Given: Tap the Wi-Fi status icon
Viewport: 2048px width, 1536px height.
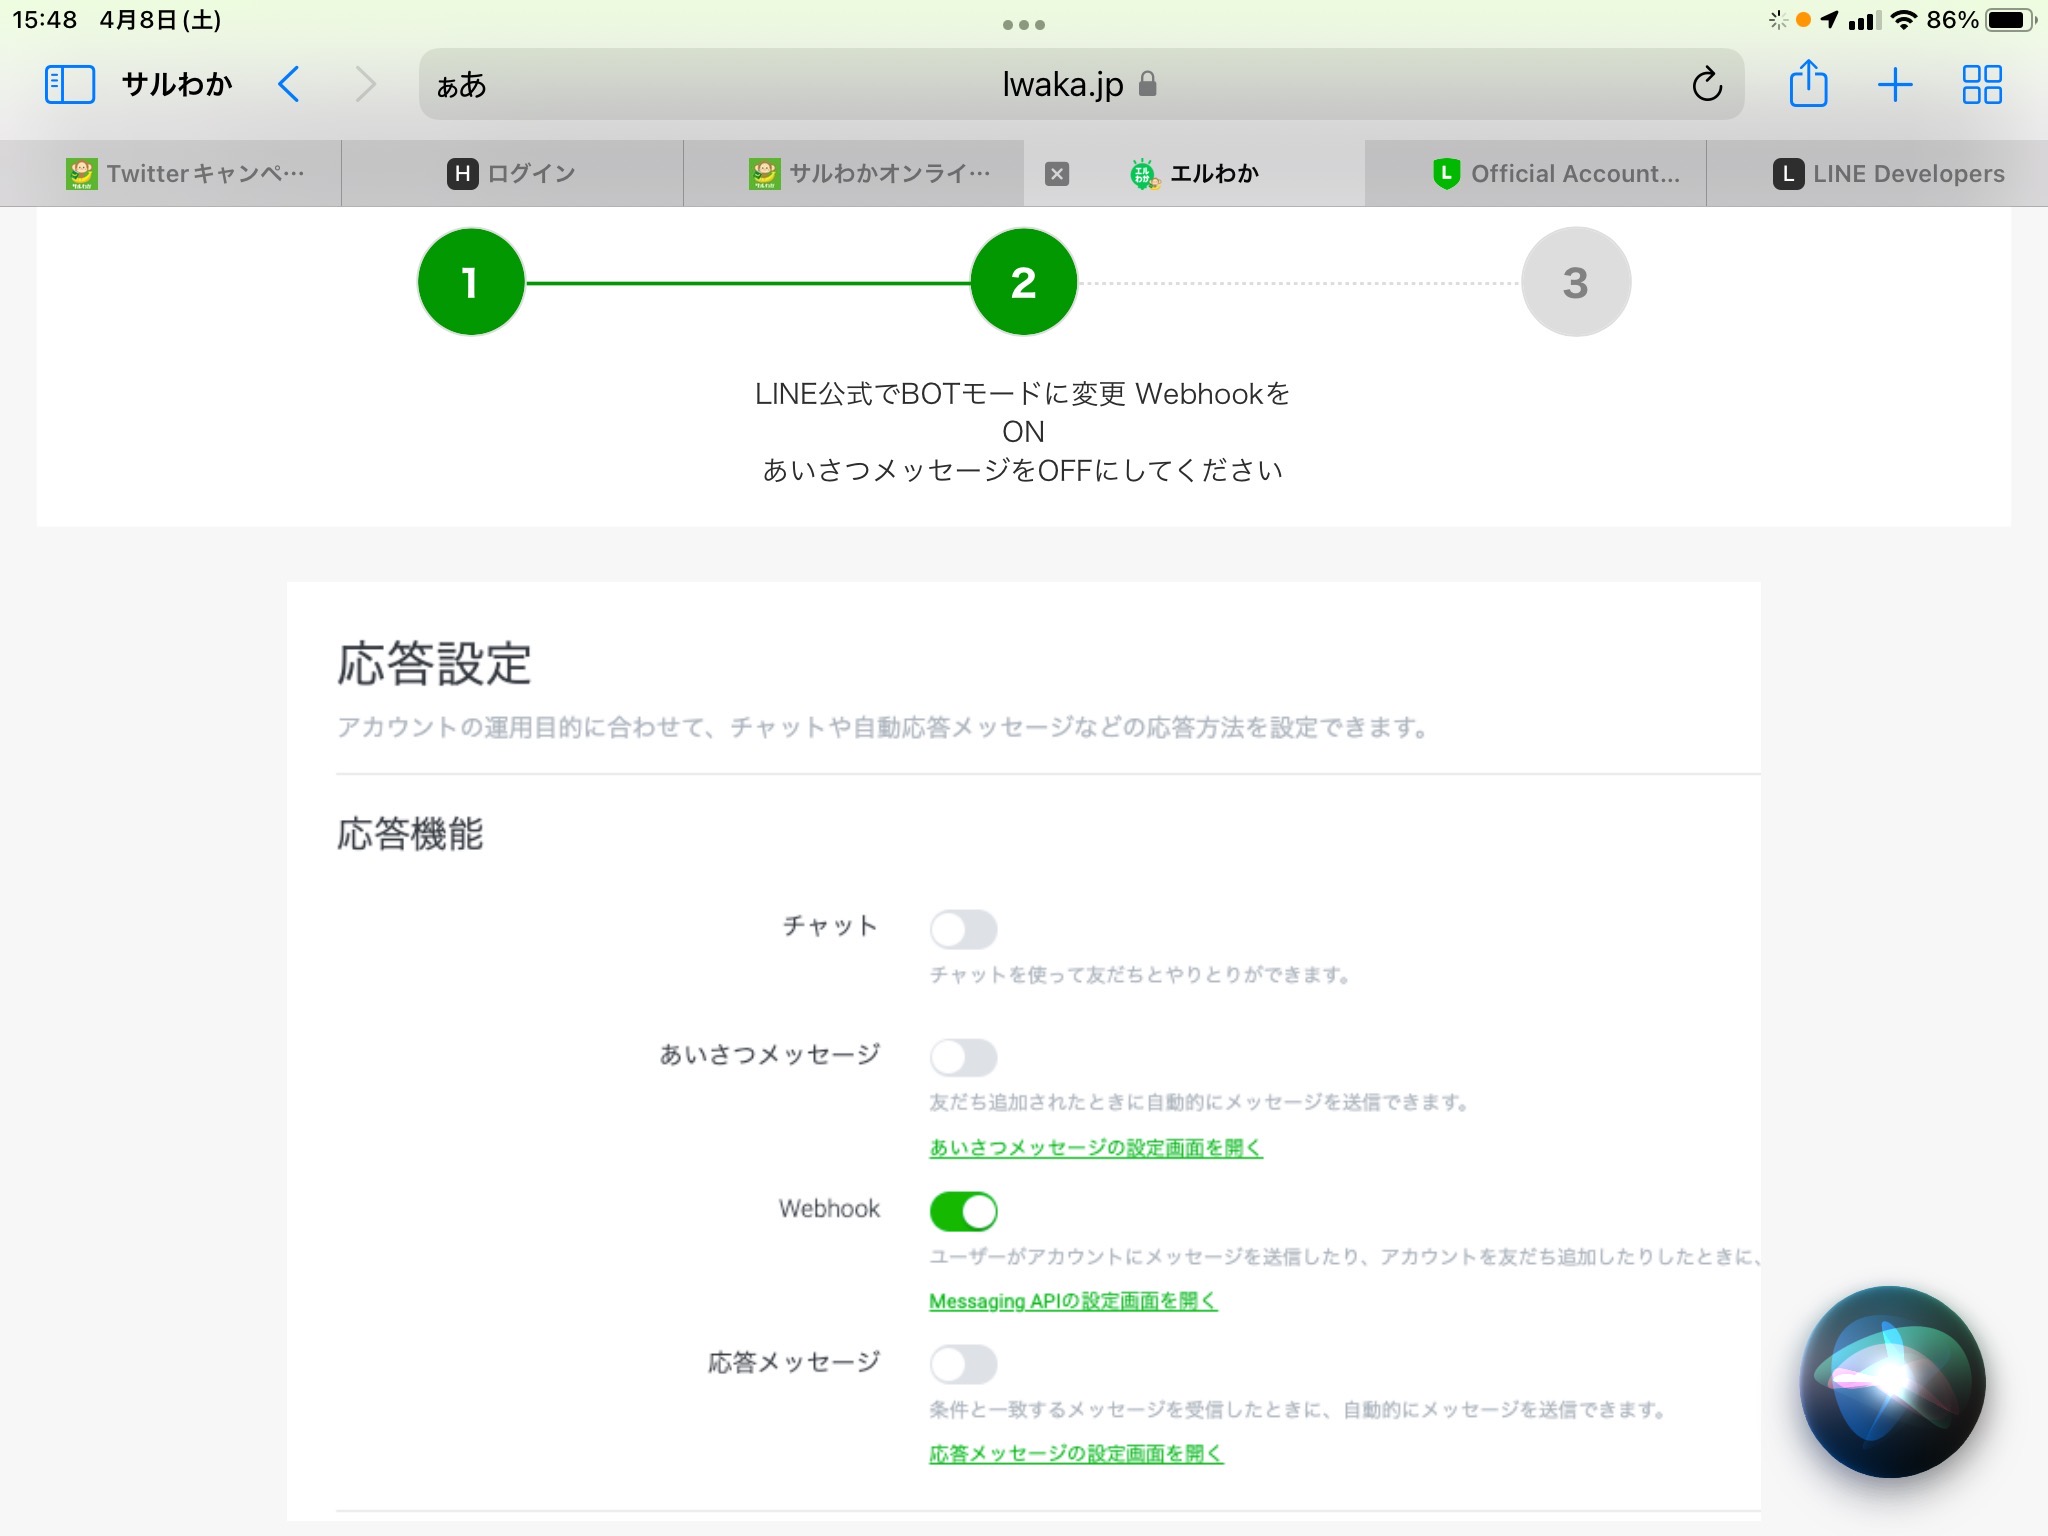Looking at the screenshot, I should point(1904,20).
